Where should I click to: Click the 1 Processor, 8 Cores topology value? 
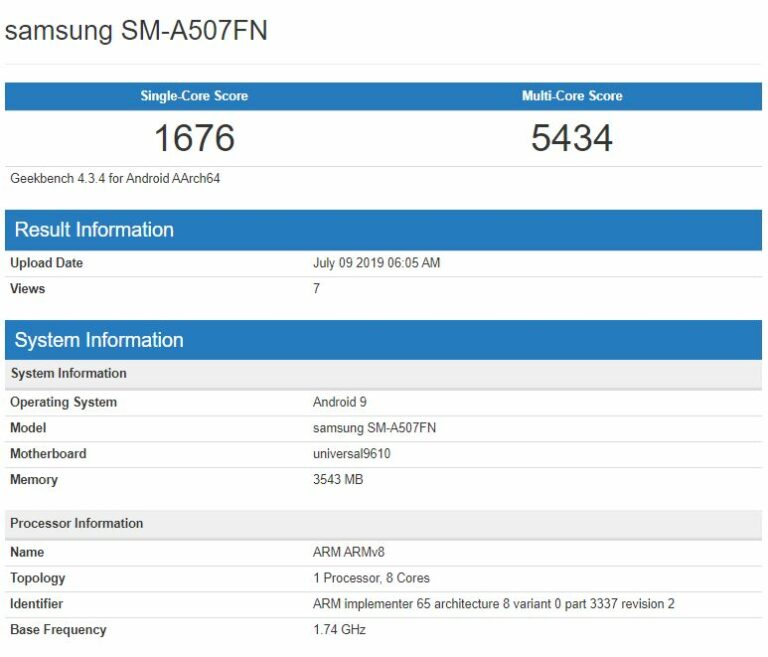point(371,578)
